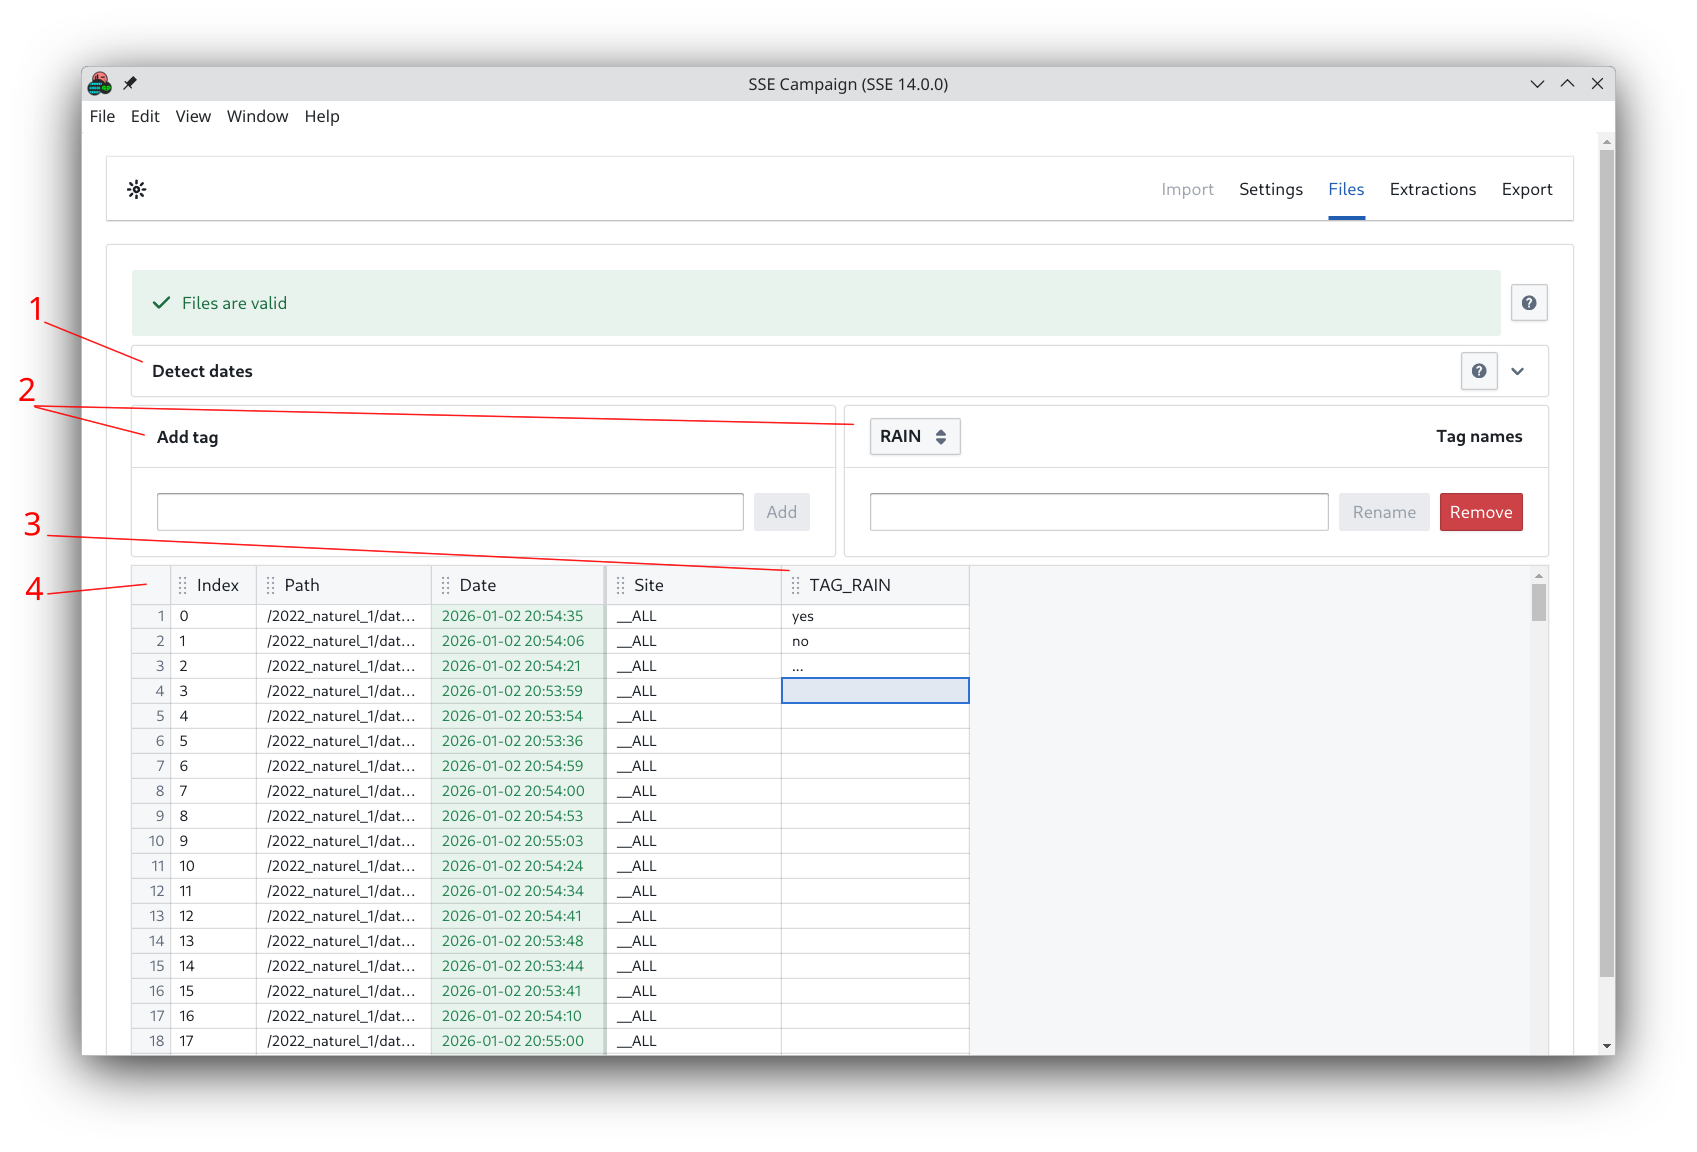1697x1152 pixels.
Task: Click the Date column drag handle
Action: point(446,585)
